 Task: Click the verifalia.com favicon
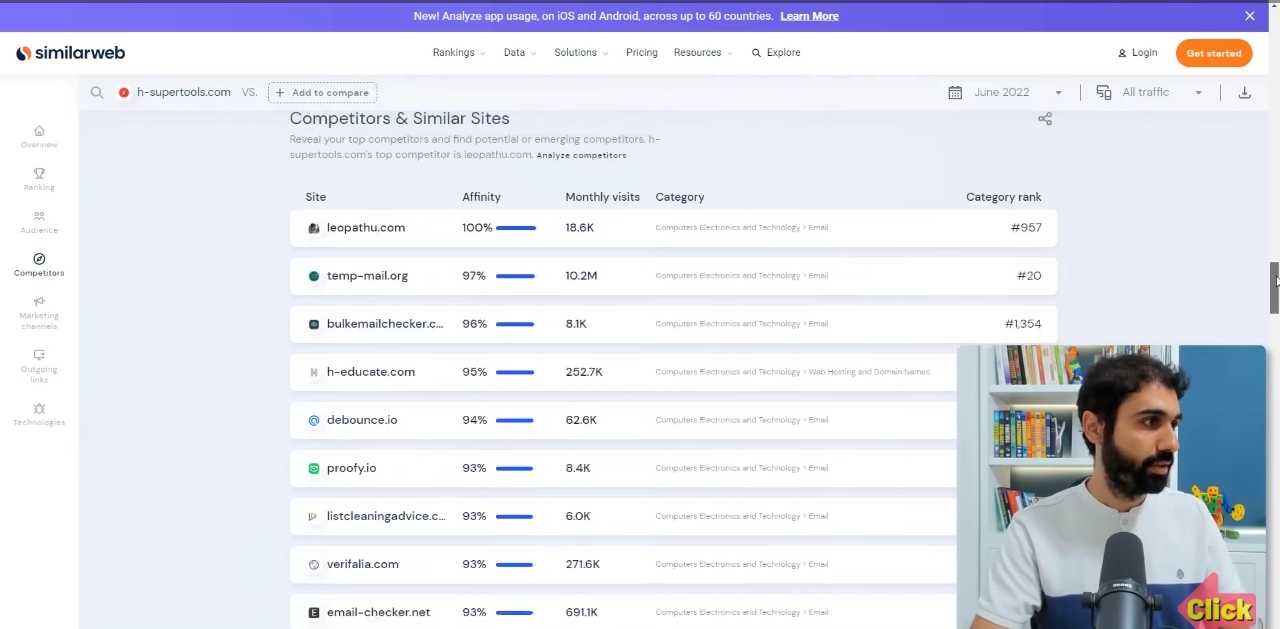coord(314,564)
